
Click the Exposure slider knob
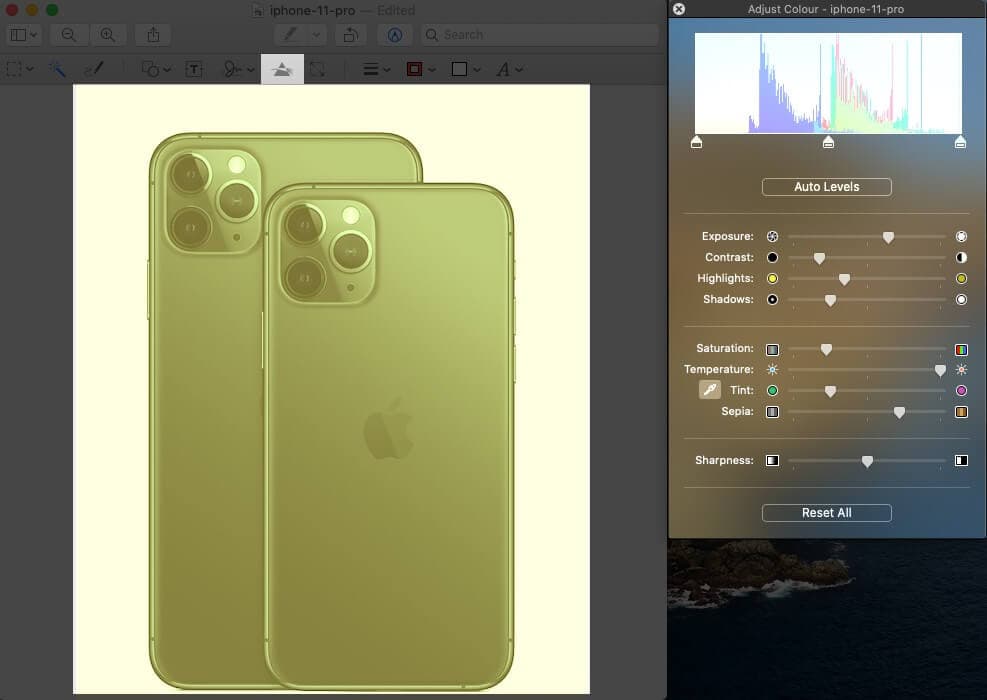[888, 237]
